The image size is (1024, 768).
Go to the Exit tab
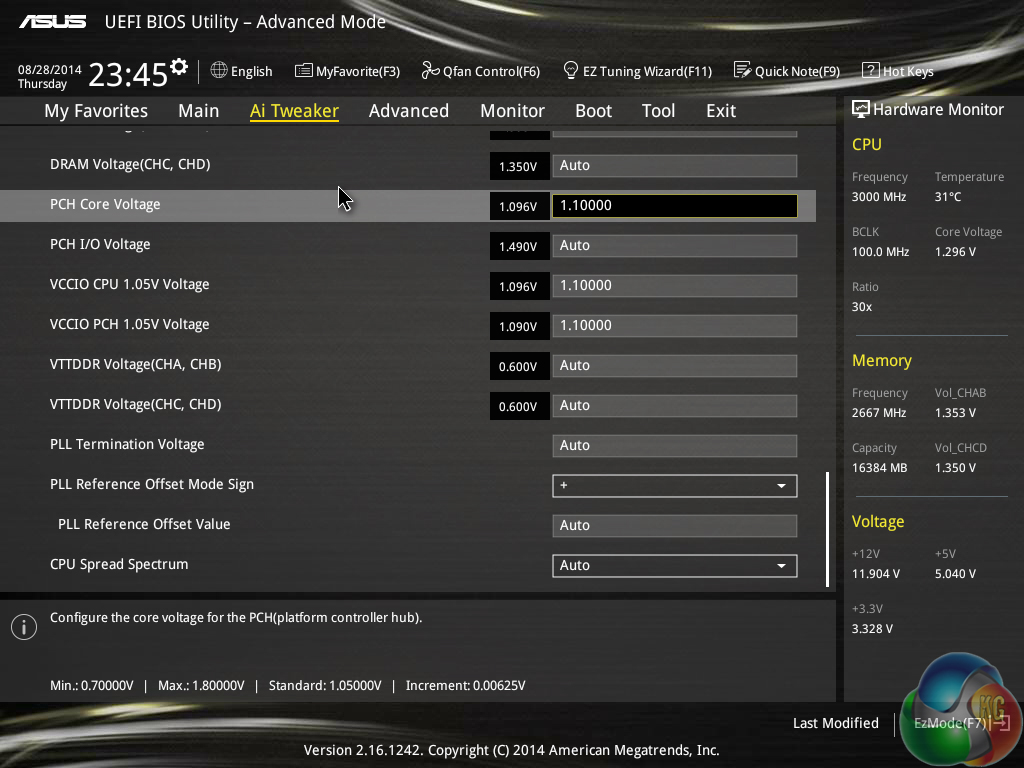coord(721,110)
